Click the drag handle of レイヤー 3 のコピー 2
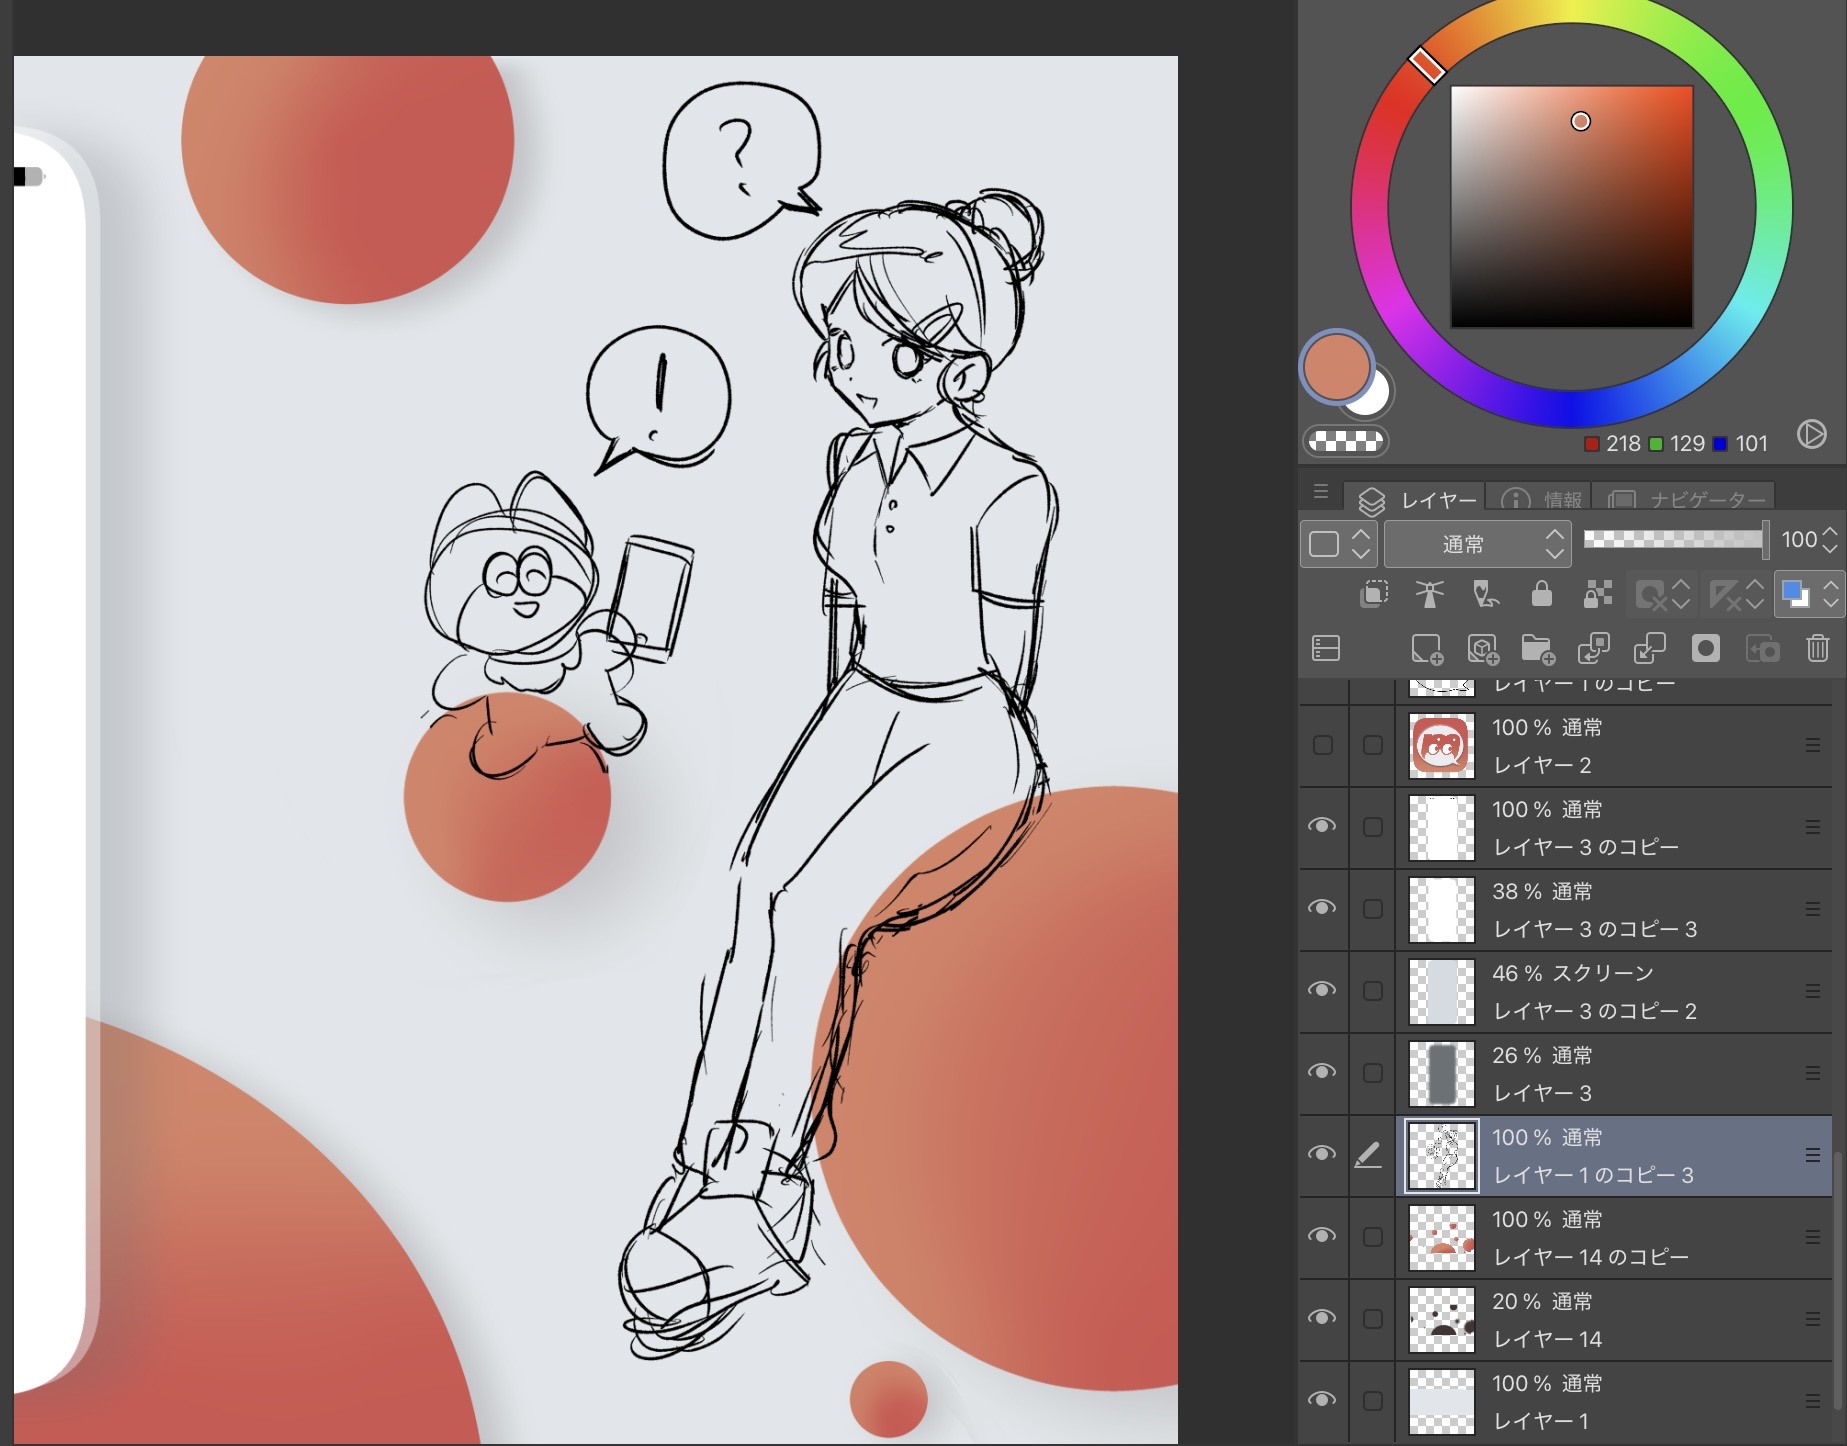The height and width of the screenshot is (1446, 1847). 1812,991
